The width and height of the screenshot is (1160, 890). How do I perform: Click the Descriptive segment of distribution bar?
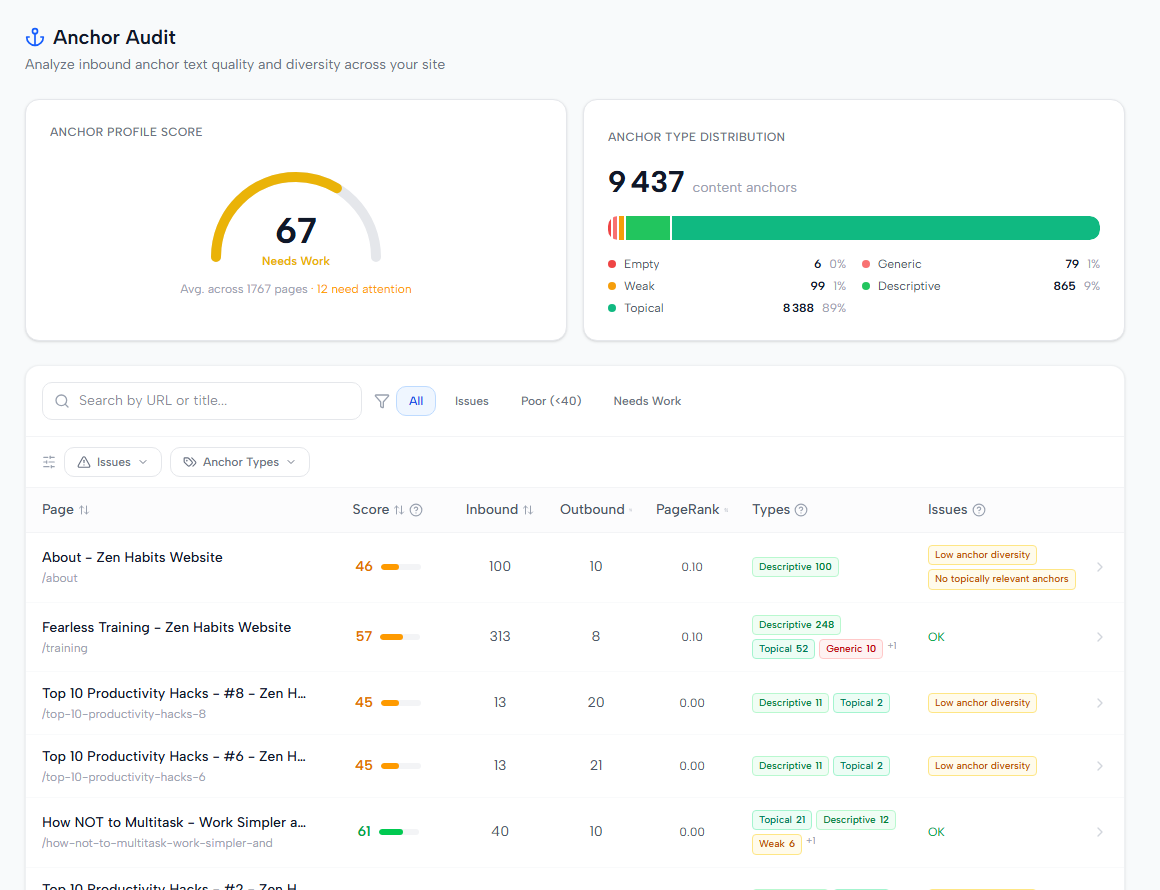(x=647, y=228)
